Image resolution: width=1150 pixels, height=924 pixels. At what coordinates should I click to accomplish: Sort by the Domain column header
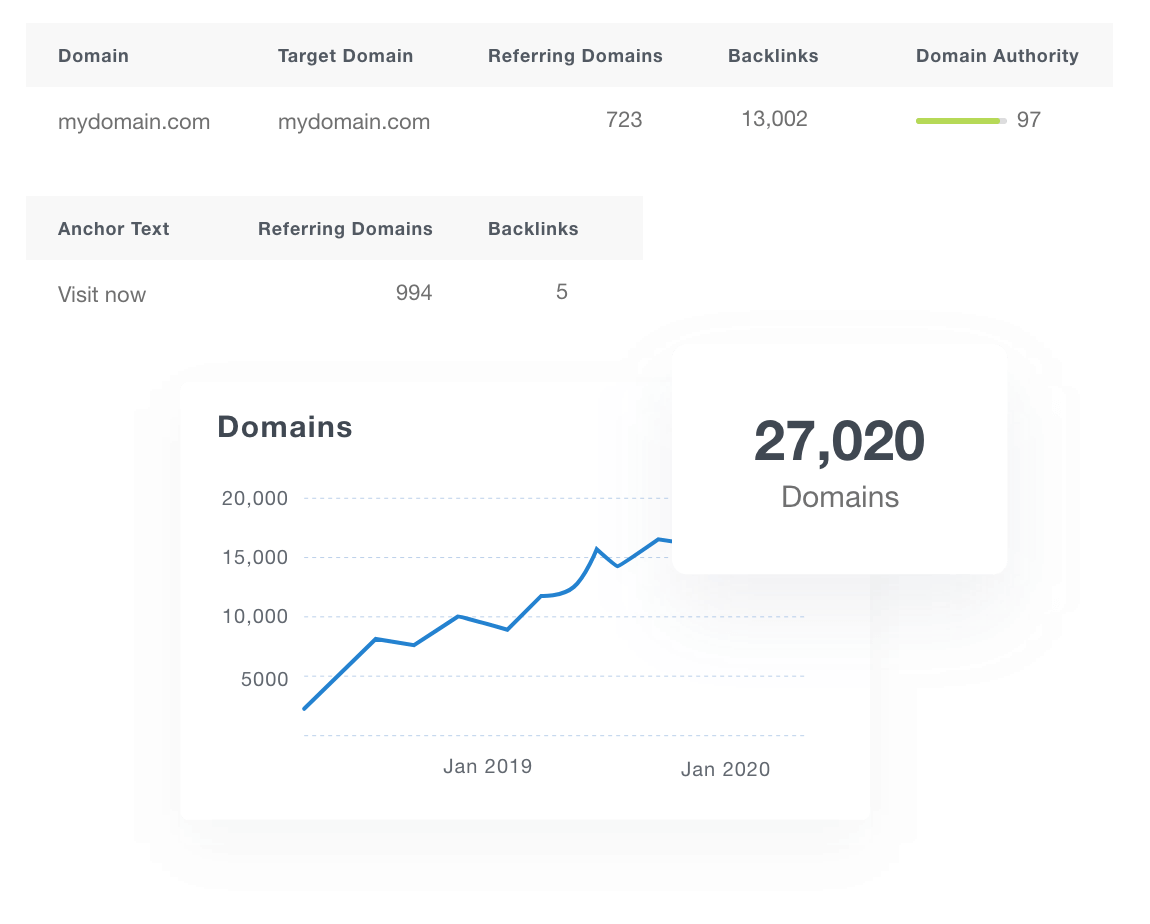pyautogui.click(x=93, y=56)
